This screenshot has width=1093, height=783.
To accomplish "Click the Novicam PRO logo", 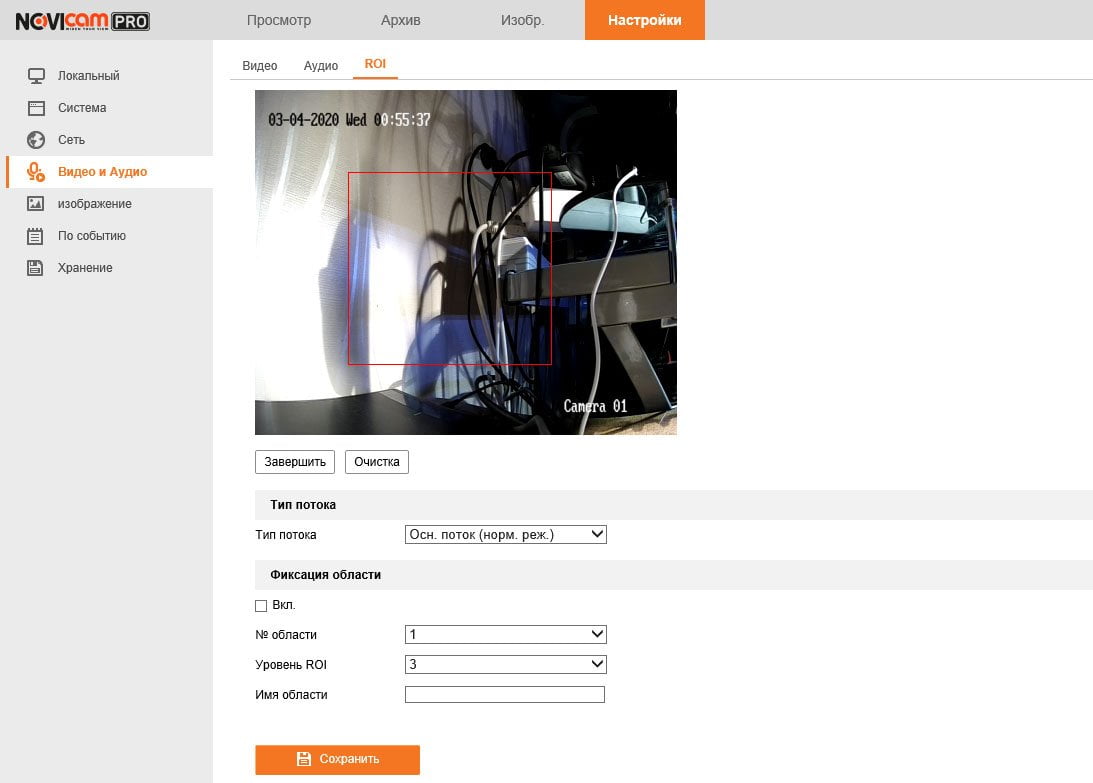I will tap(83, 21).
